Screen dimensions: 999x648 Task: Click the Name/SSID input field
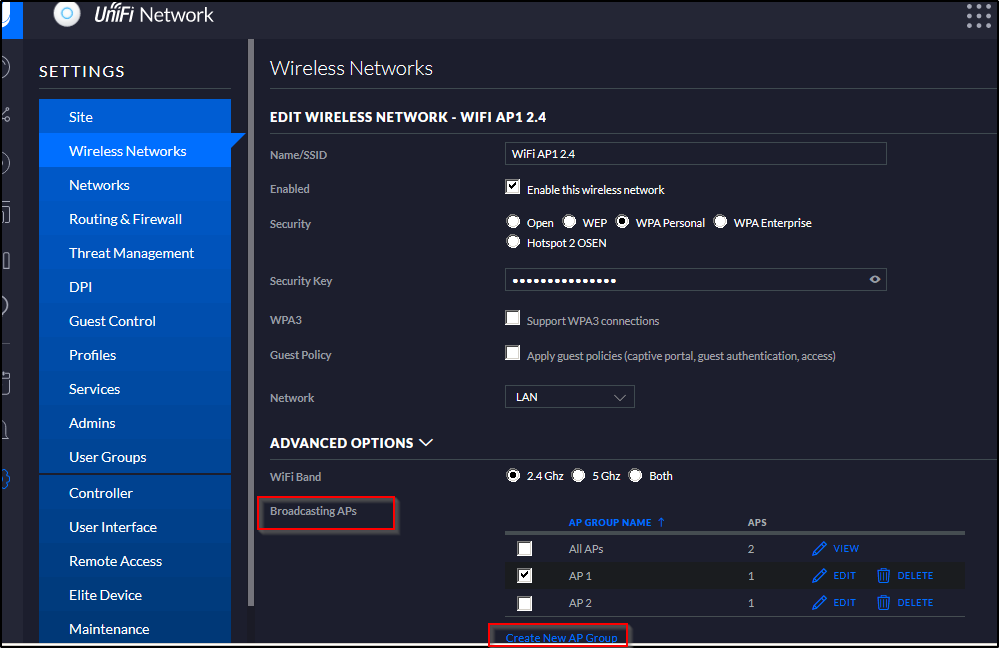696,154
